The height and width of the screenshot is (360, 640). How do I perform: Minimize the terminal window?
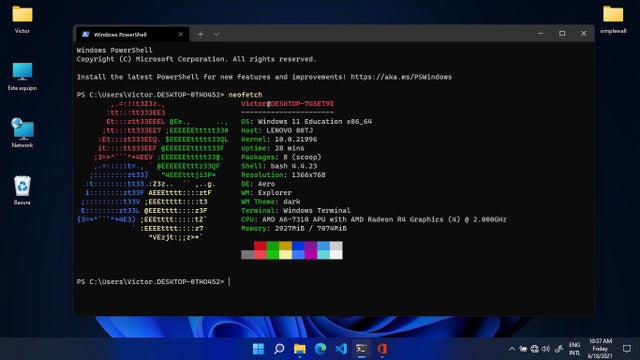click(540, 33)
